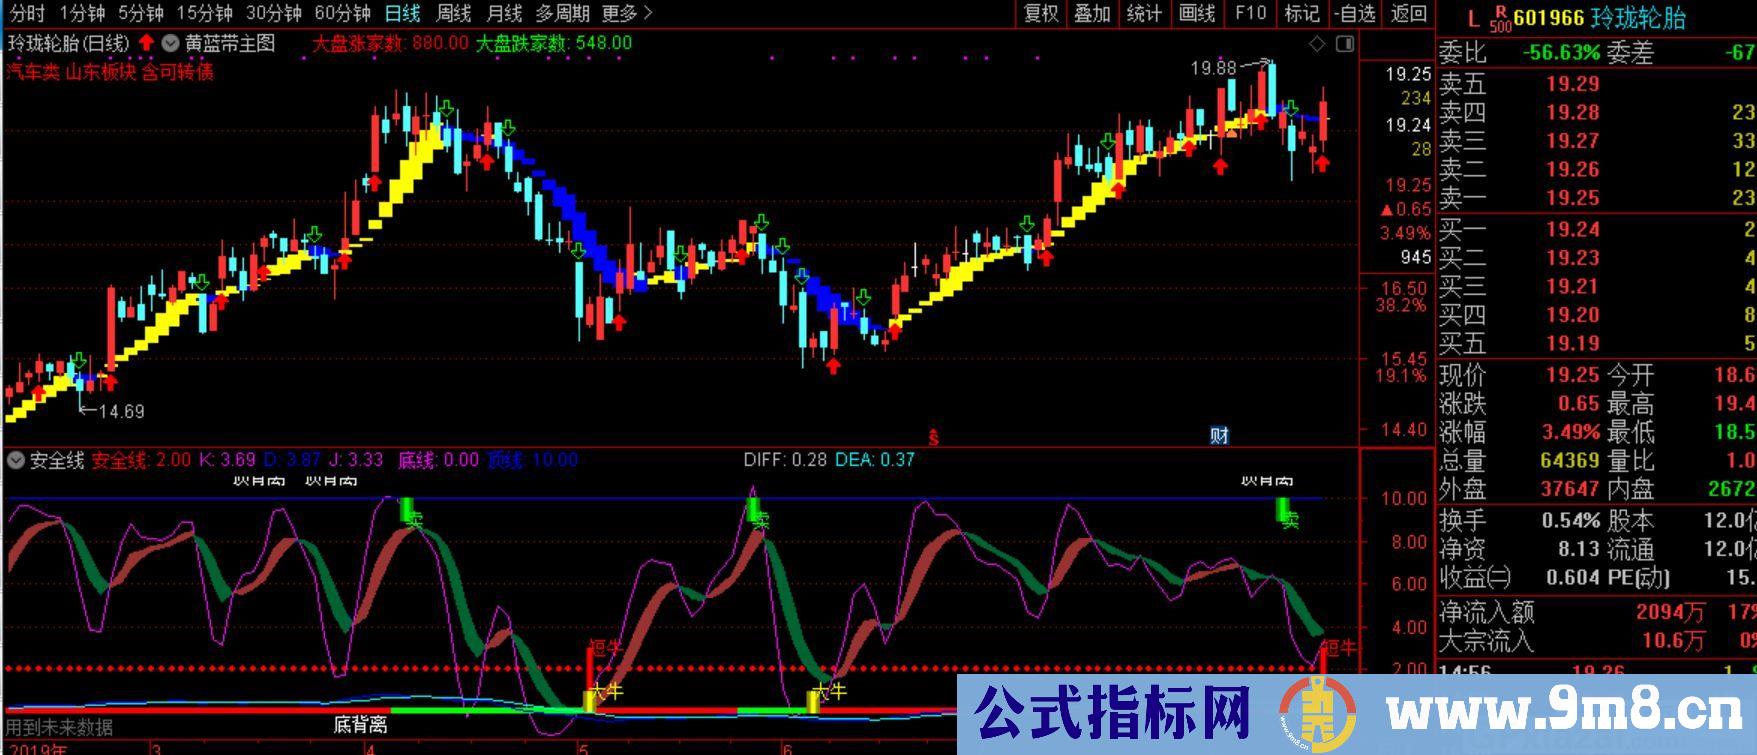Image resolution: width=1757 pixels, height=755 pixels.
Task: Click the 现价 value 19.25
Action: (x=1573, y=376)
